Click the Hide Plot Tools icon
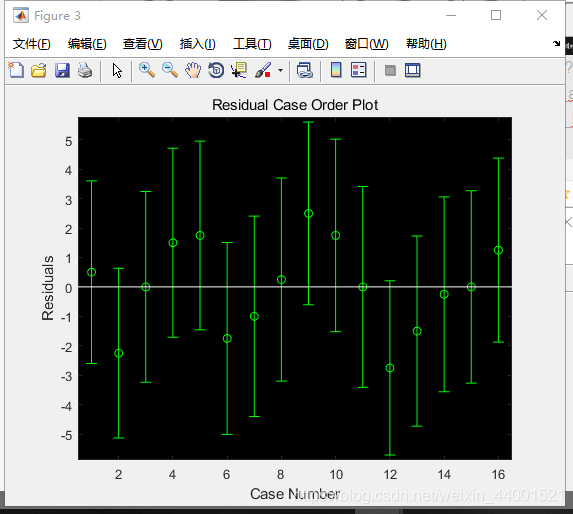 390,70
